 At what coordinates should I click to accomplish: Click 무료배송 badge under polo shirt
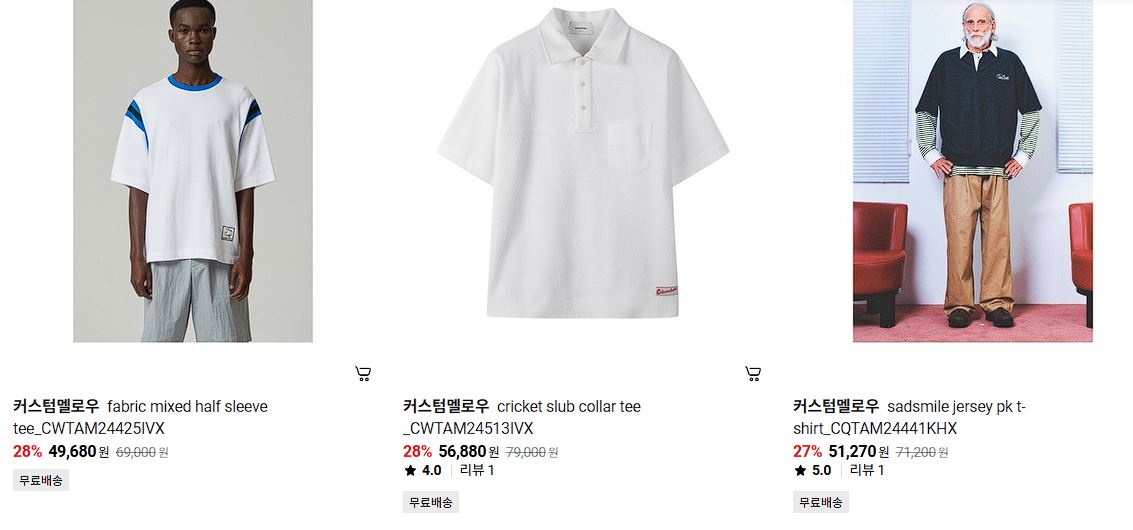click(x=431, y=502)
